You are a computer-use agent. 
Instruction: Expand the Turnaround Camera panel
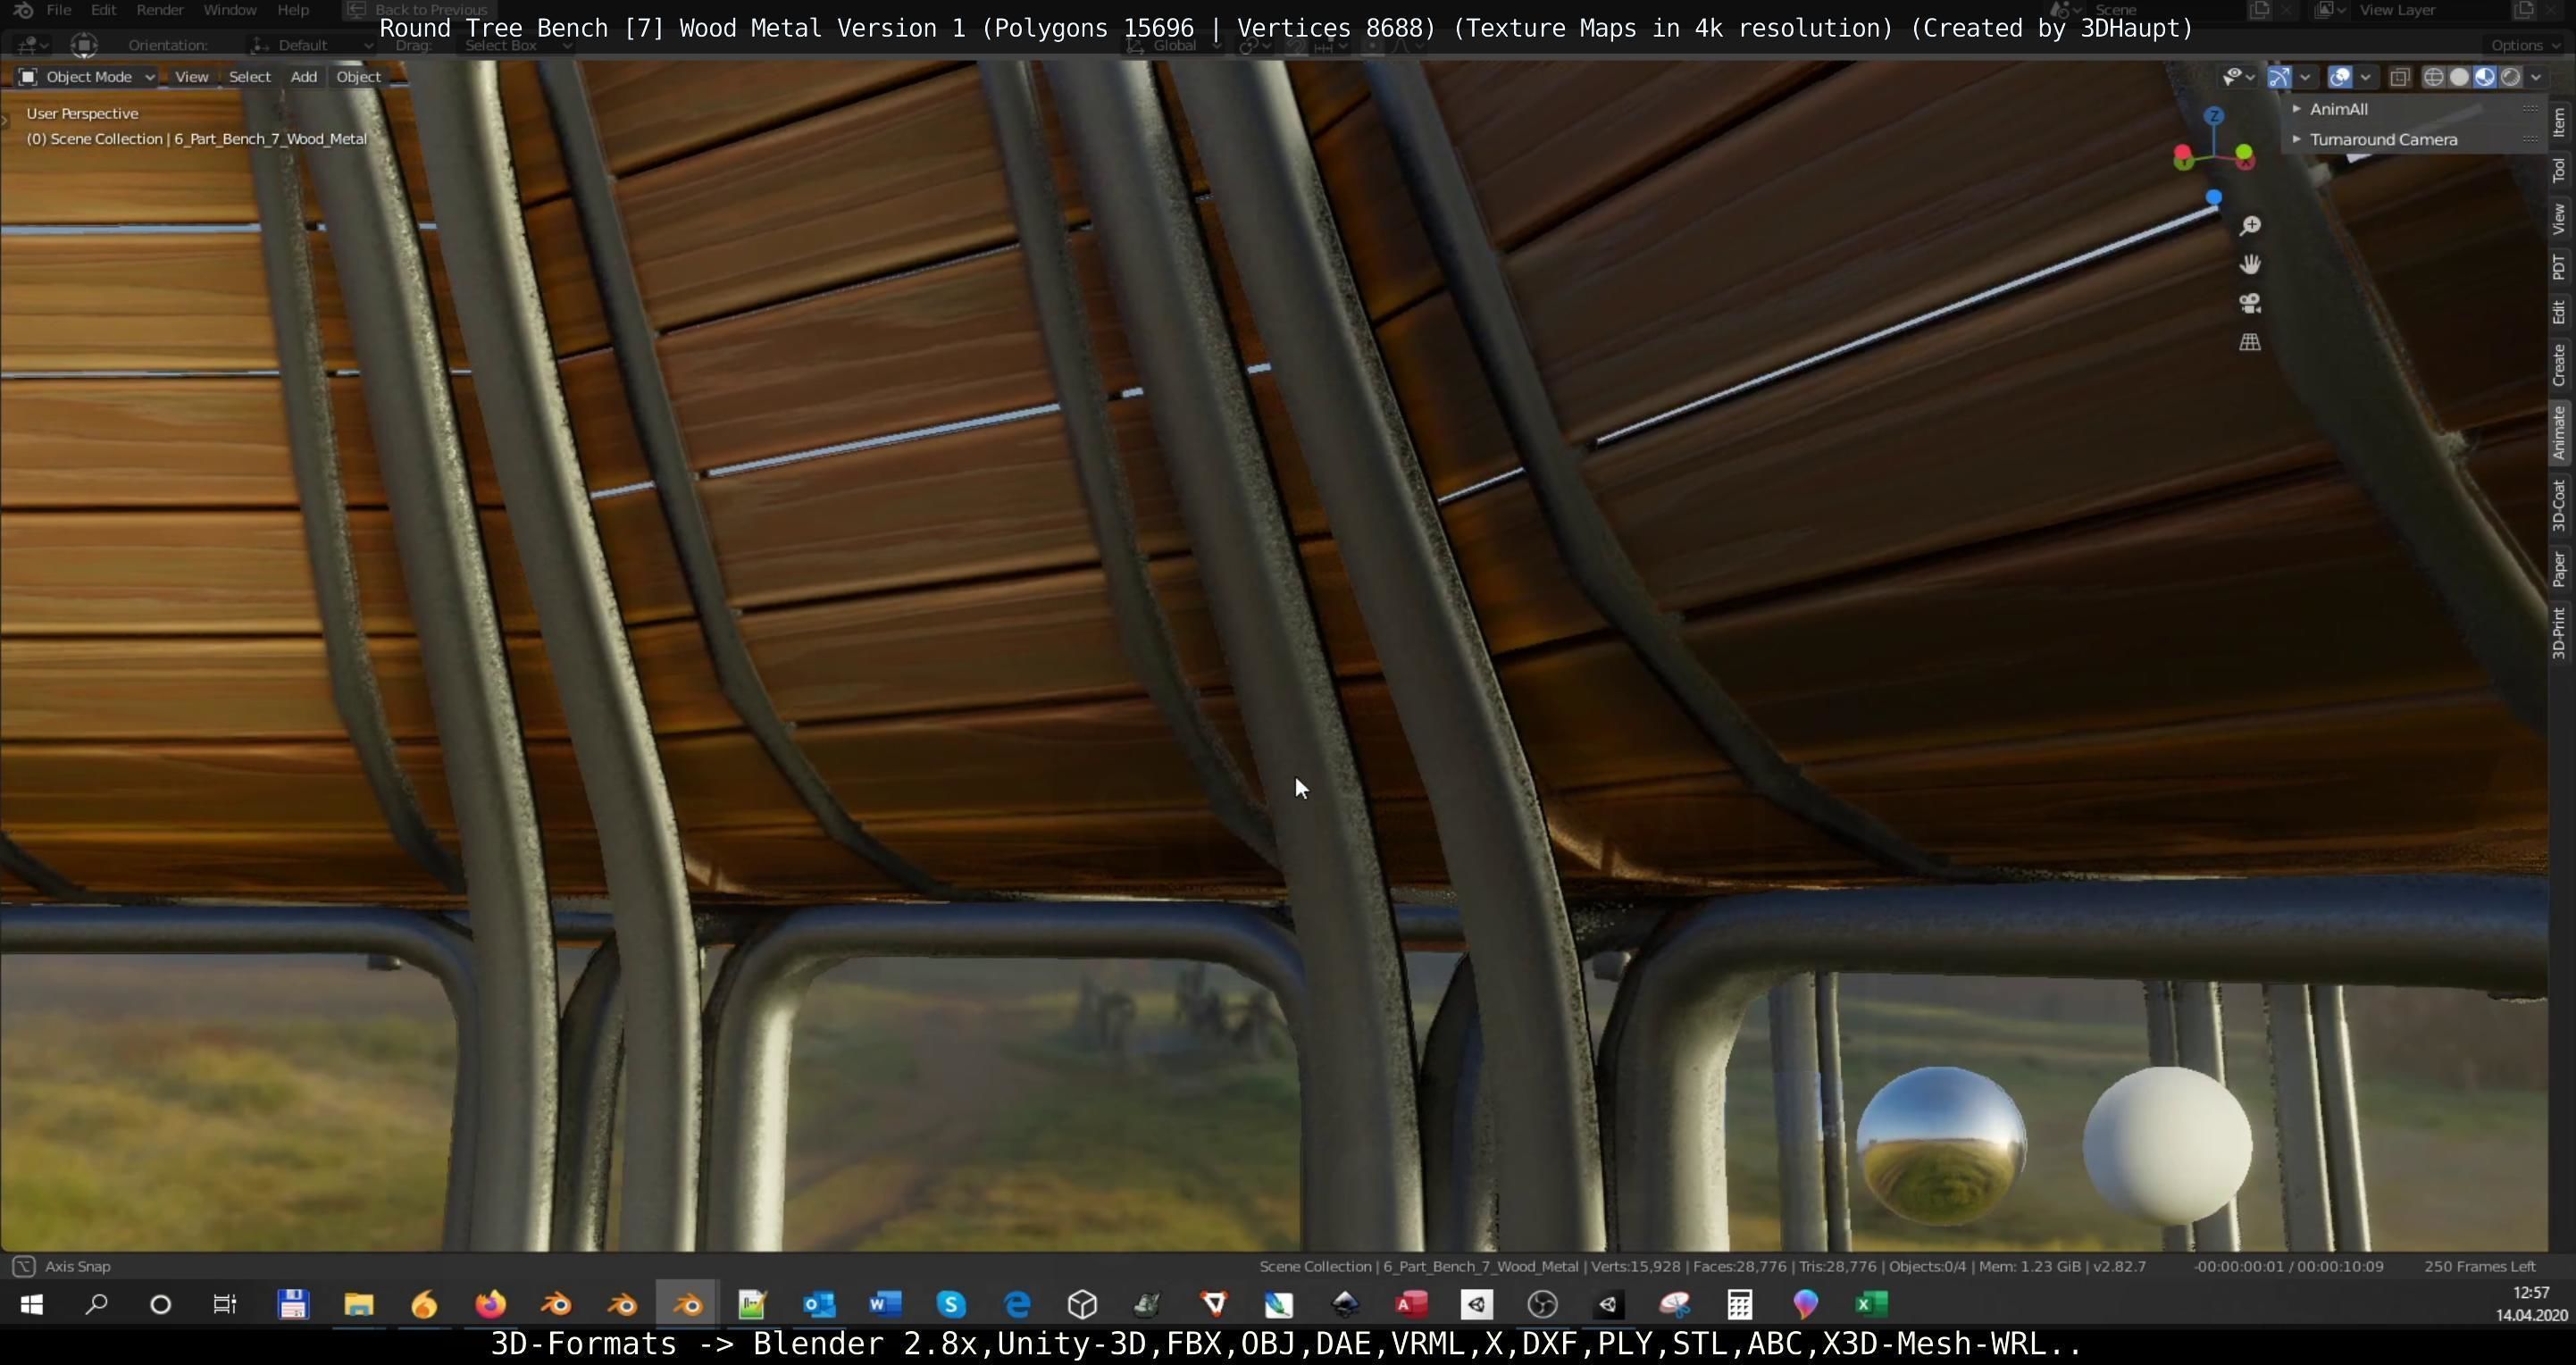pos(2382,140)
